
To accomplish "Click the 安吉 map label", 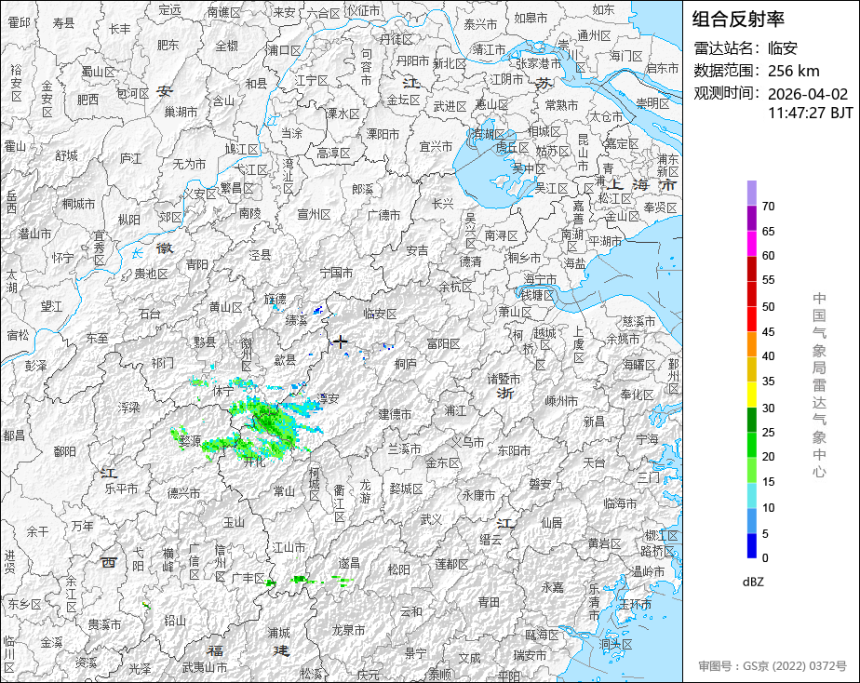I will pyautogui.click(x=417, y=251).
